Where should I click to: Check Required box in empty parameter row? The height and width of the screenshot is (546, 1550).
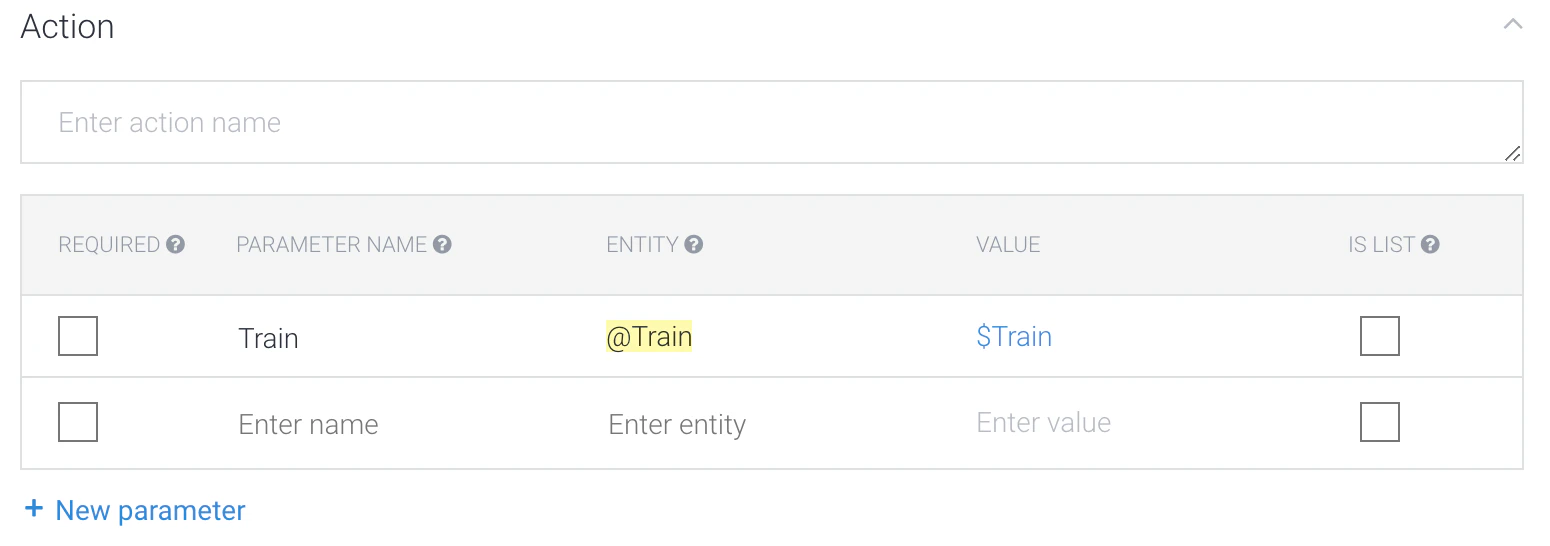[78, 422]
